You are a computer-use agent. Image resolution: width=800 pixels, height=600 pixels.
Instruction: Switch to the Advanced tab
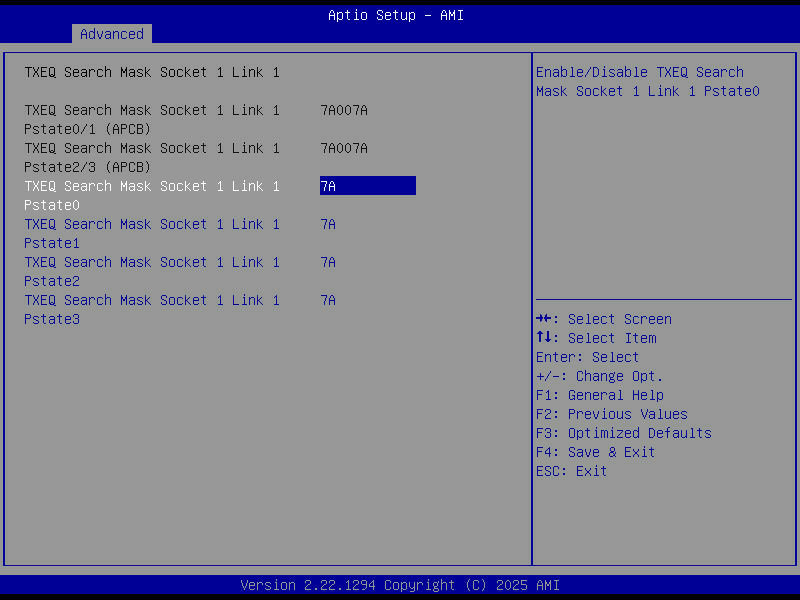(111, 33)
